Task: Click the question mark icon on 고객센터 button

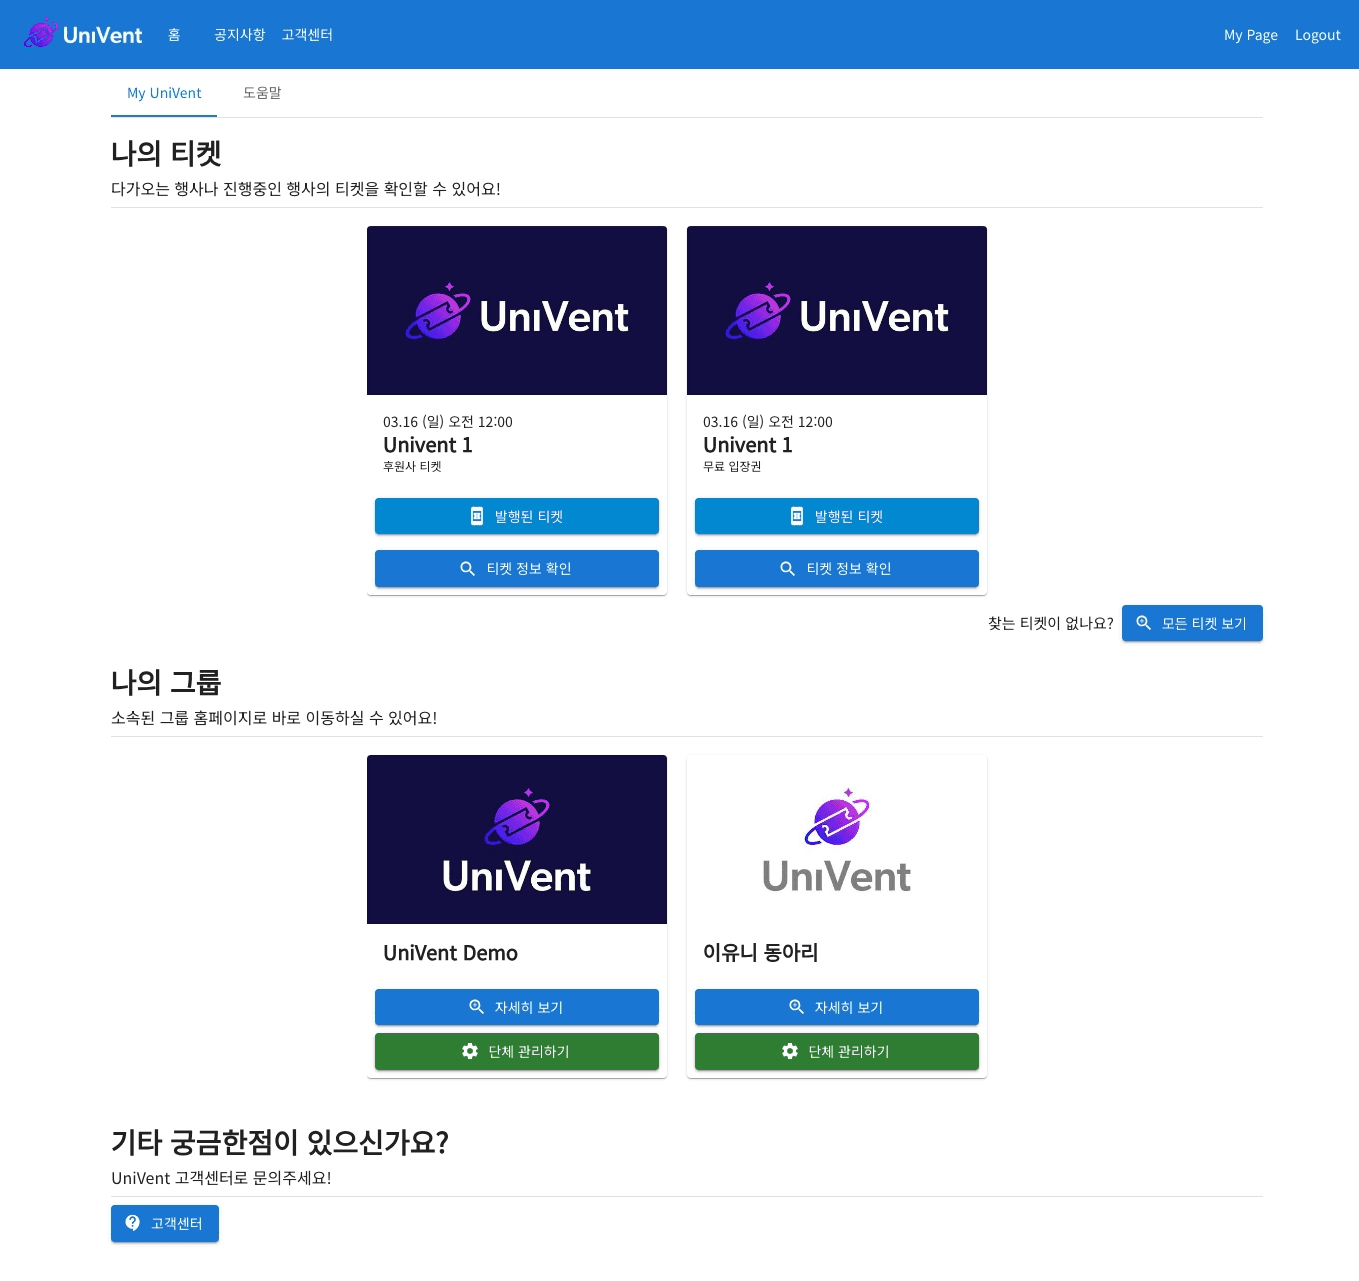Action: 133,1223
